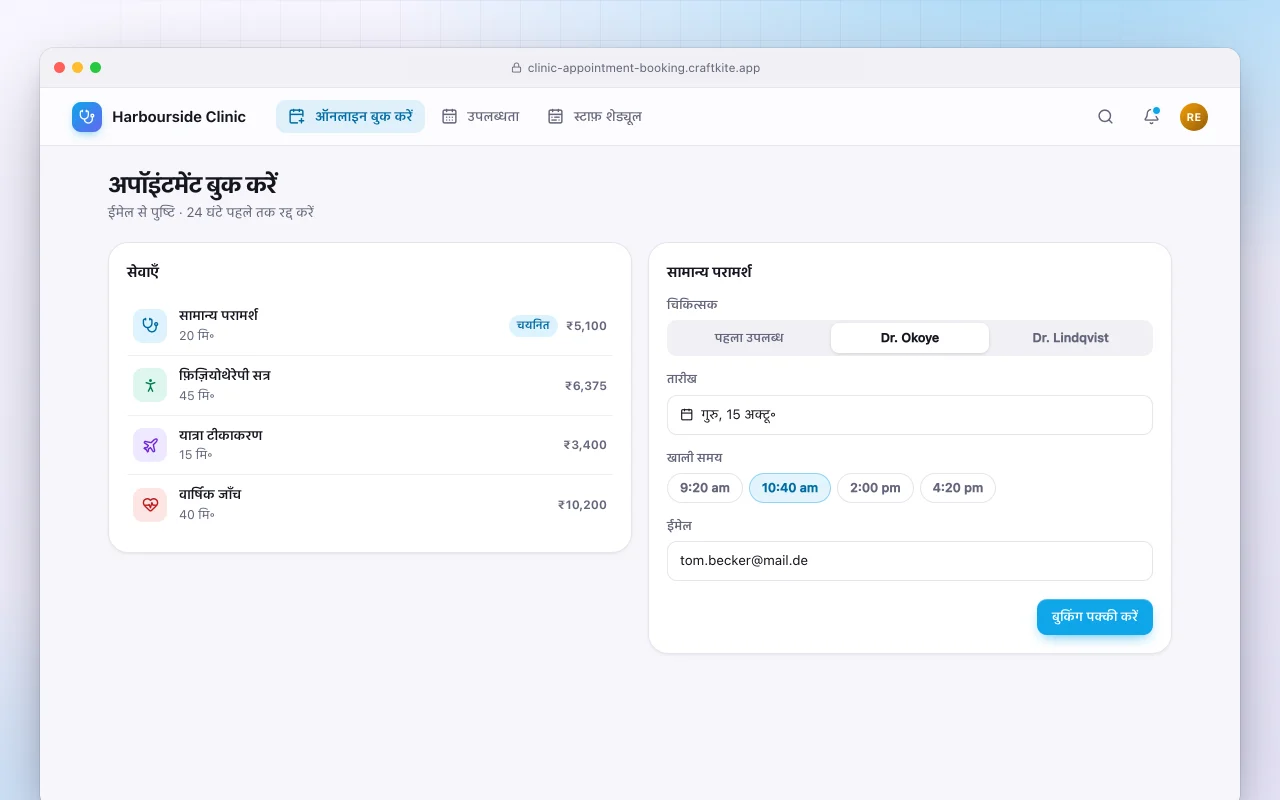Pick the 2:00 pm time slot
The width and height of the screenshot is (1280, 800).
click(x=875, y=488)
